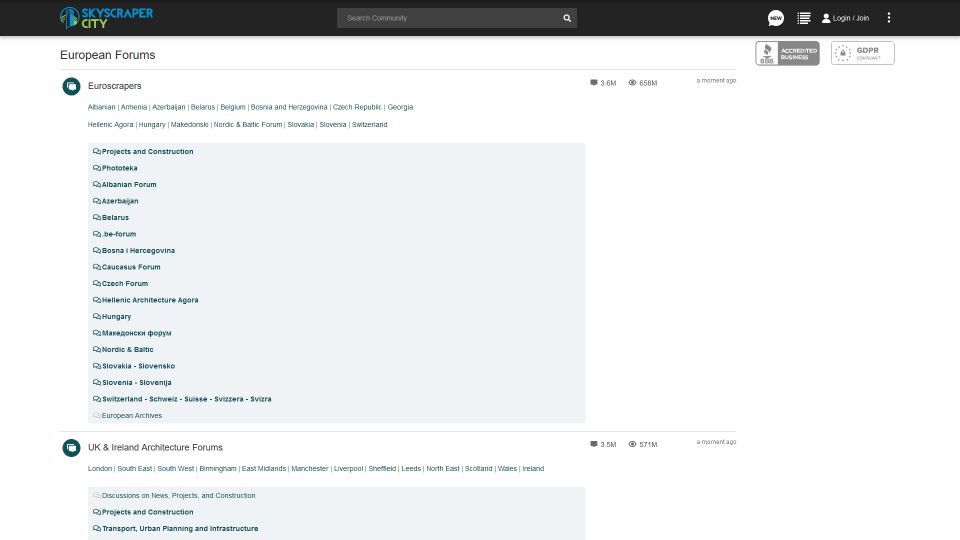Open the Hungary subforum
Image resolution: width=960 pixels, height=540 pixels.
point(116,317)
